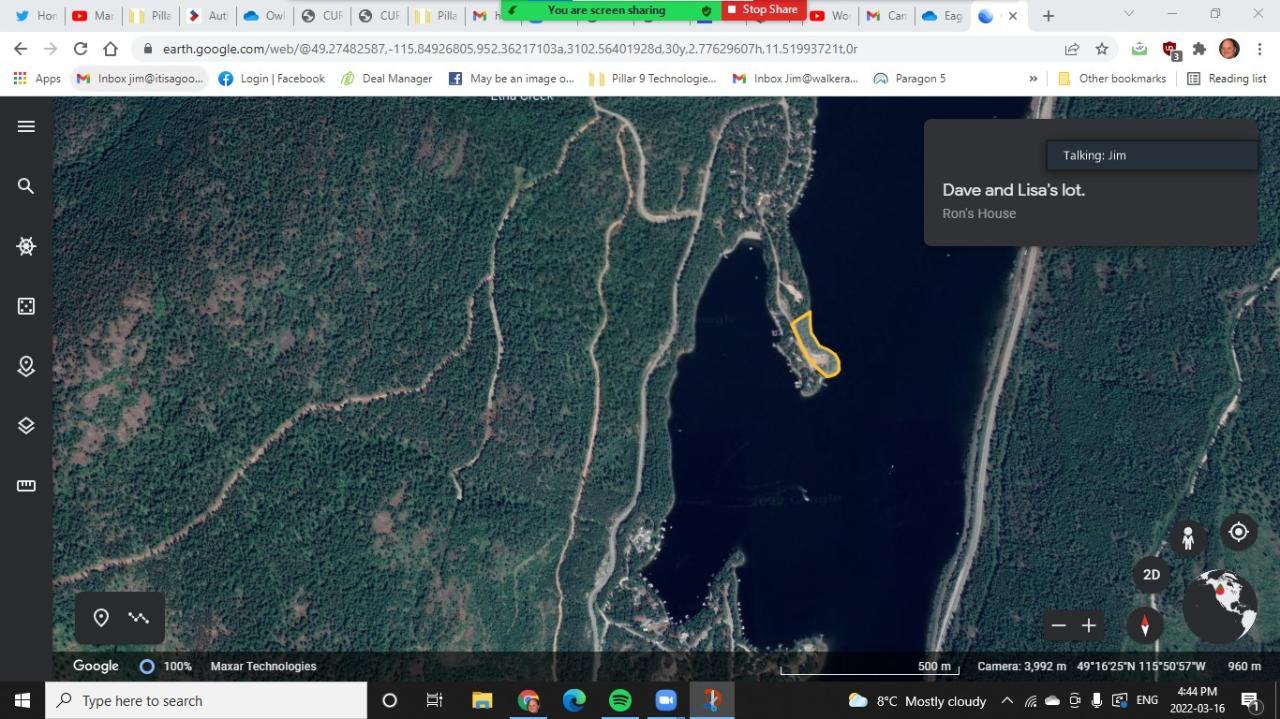Zoom out with the minus button
This screenshot has width=1280, height=719.
(1059, 626)
